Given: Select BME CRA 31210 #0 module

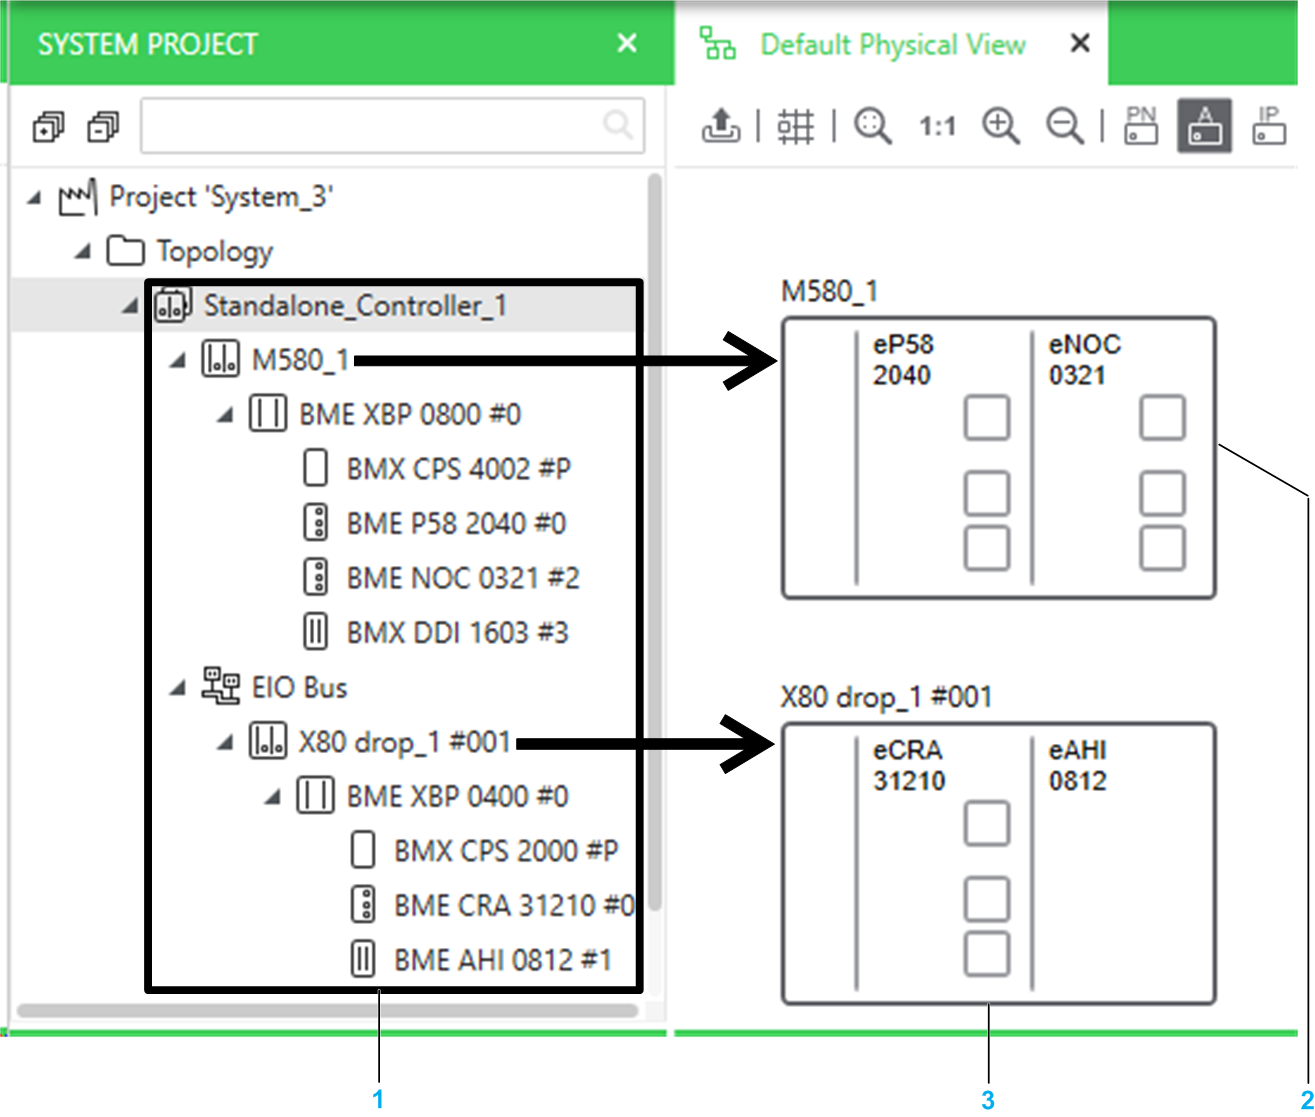Looking at the screenshot, I should tap(514, 905).
